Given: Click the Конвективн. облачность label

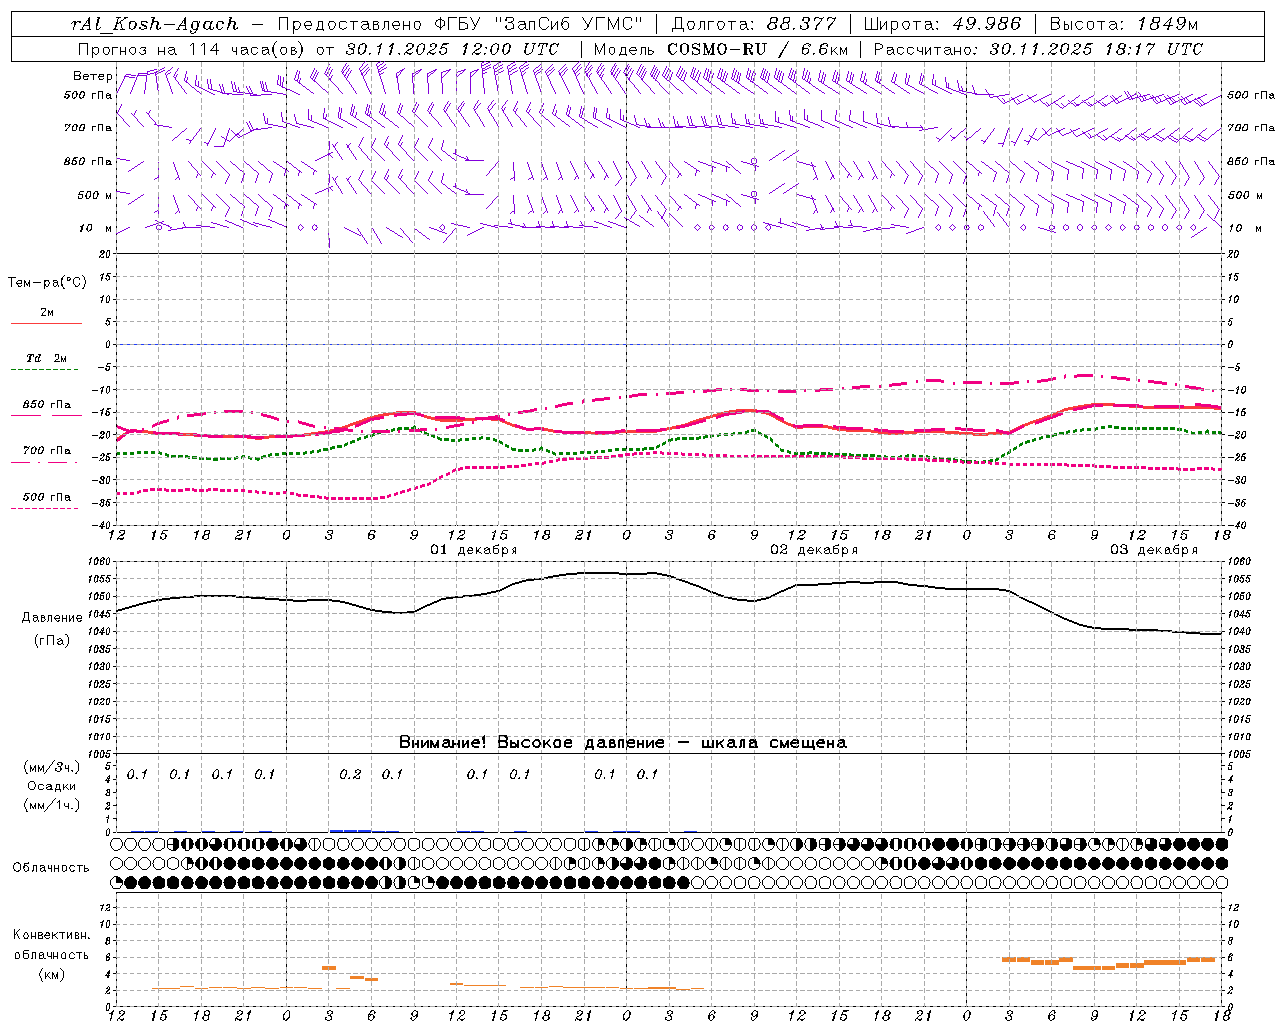Looking at the screenshot, I should tap(51, 945).
